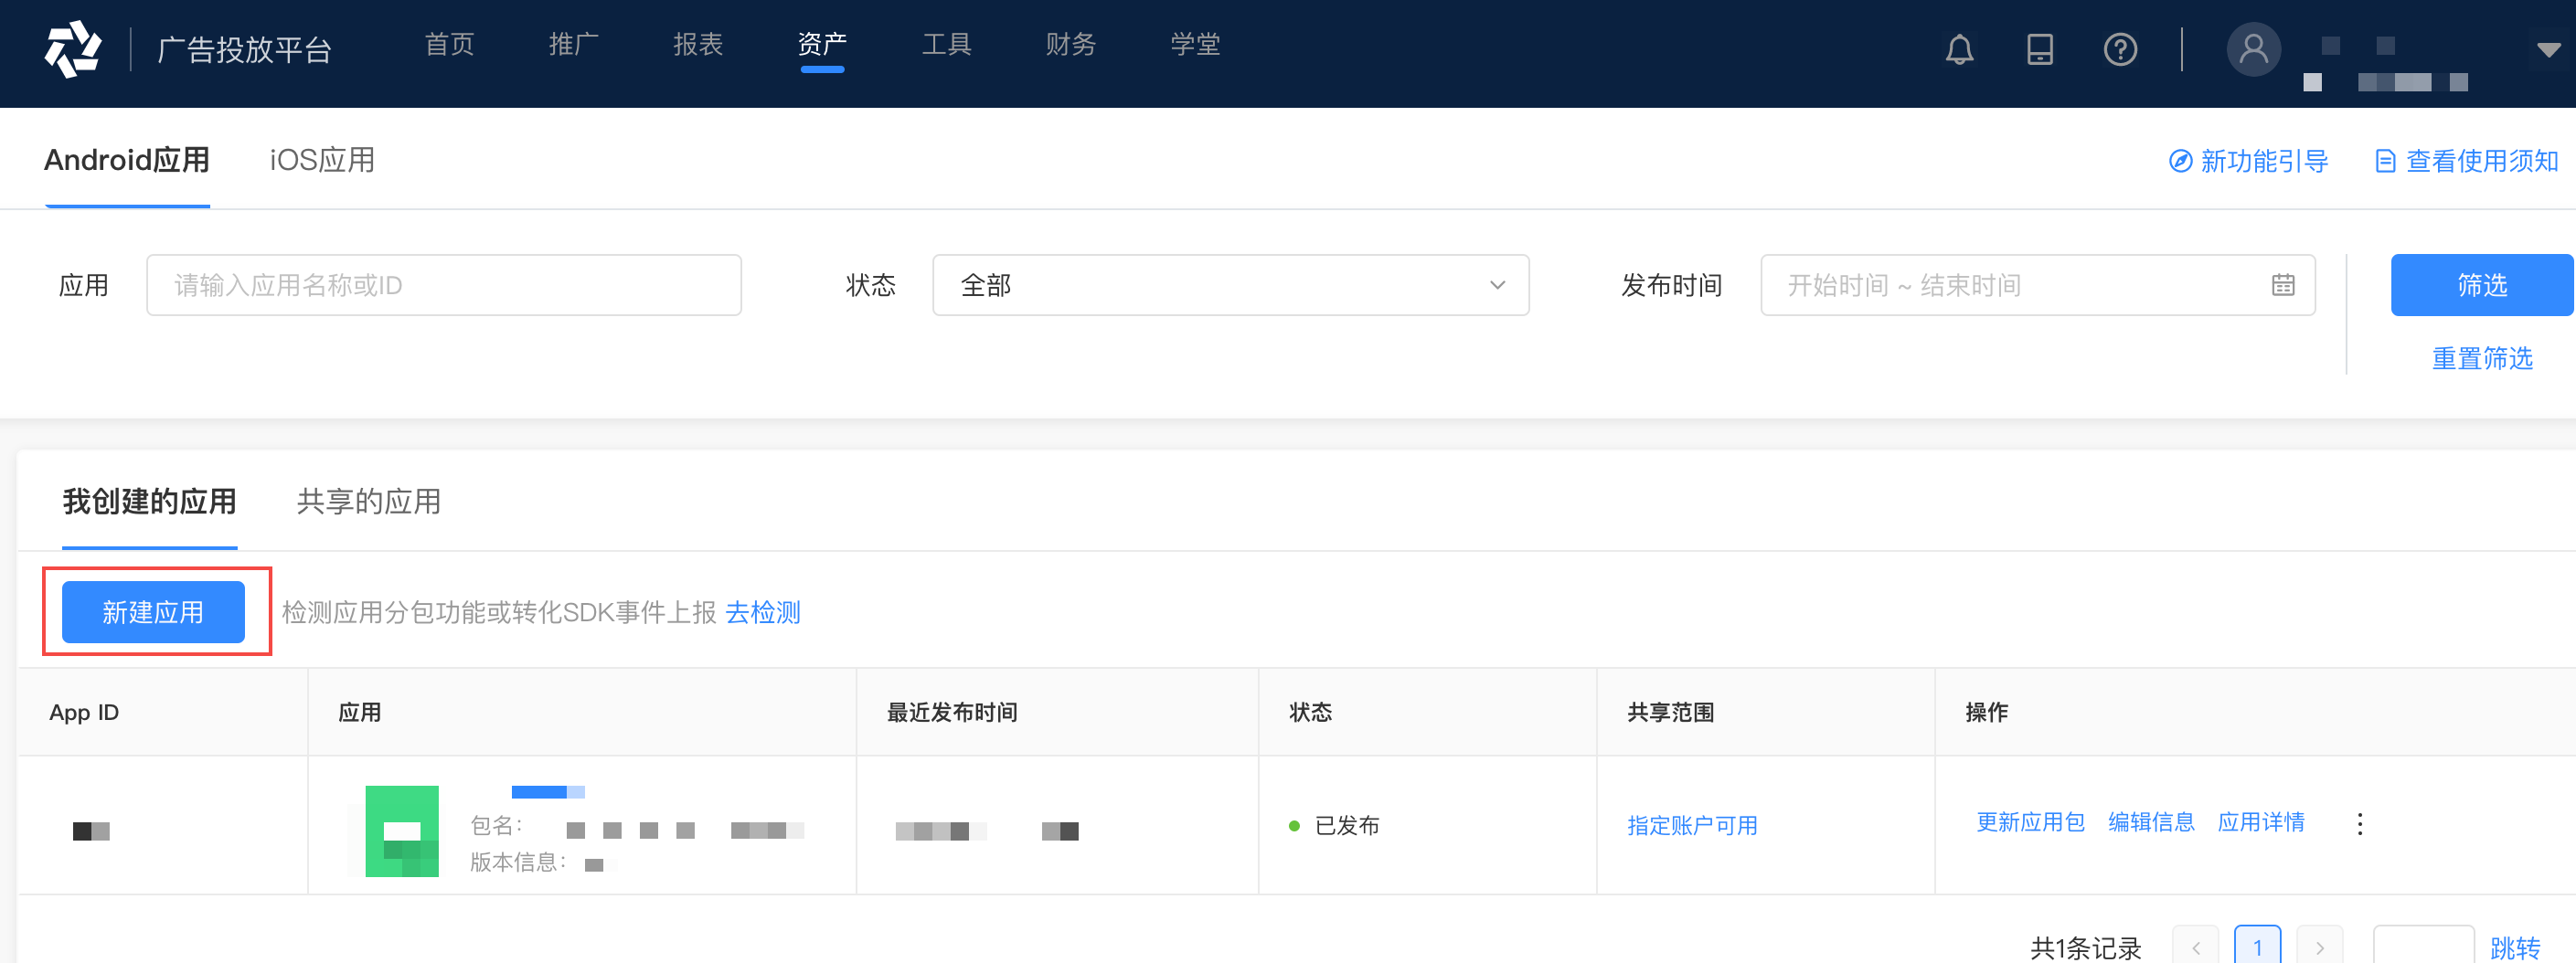Open the notification bell icon
The image size is (2576, 963).
pos(1959,49)
